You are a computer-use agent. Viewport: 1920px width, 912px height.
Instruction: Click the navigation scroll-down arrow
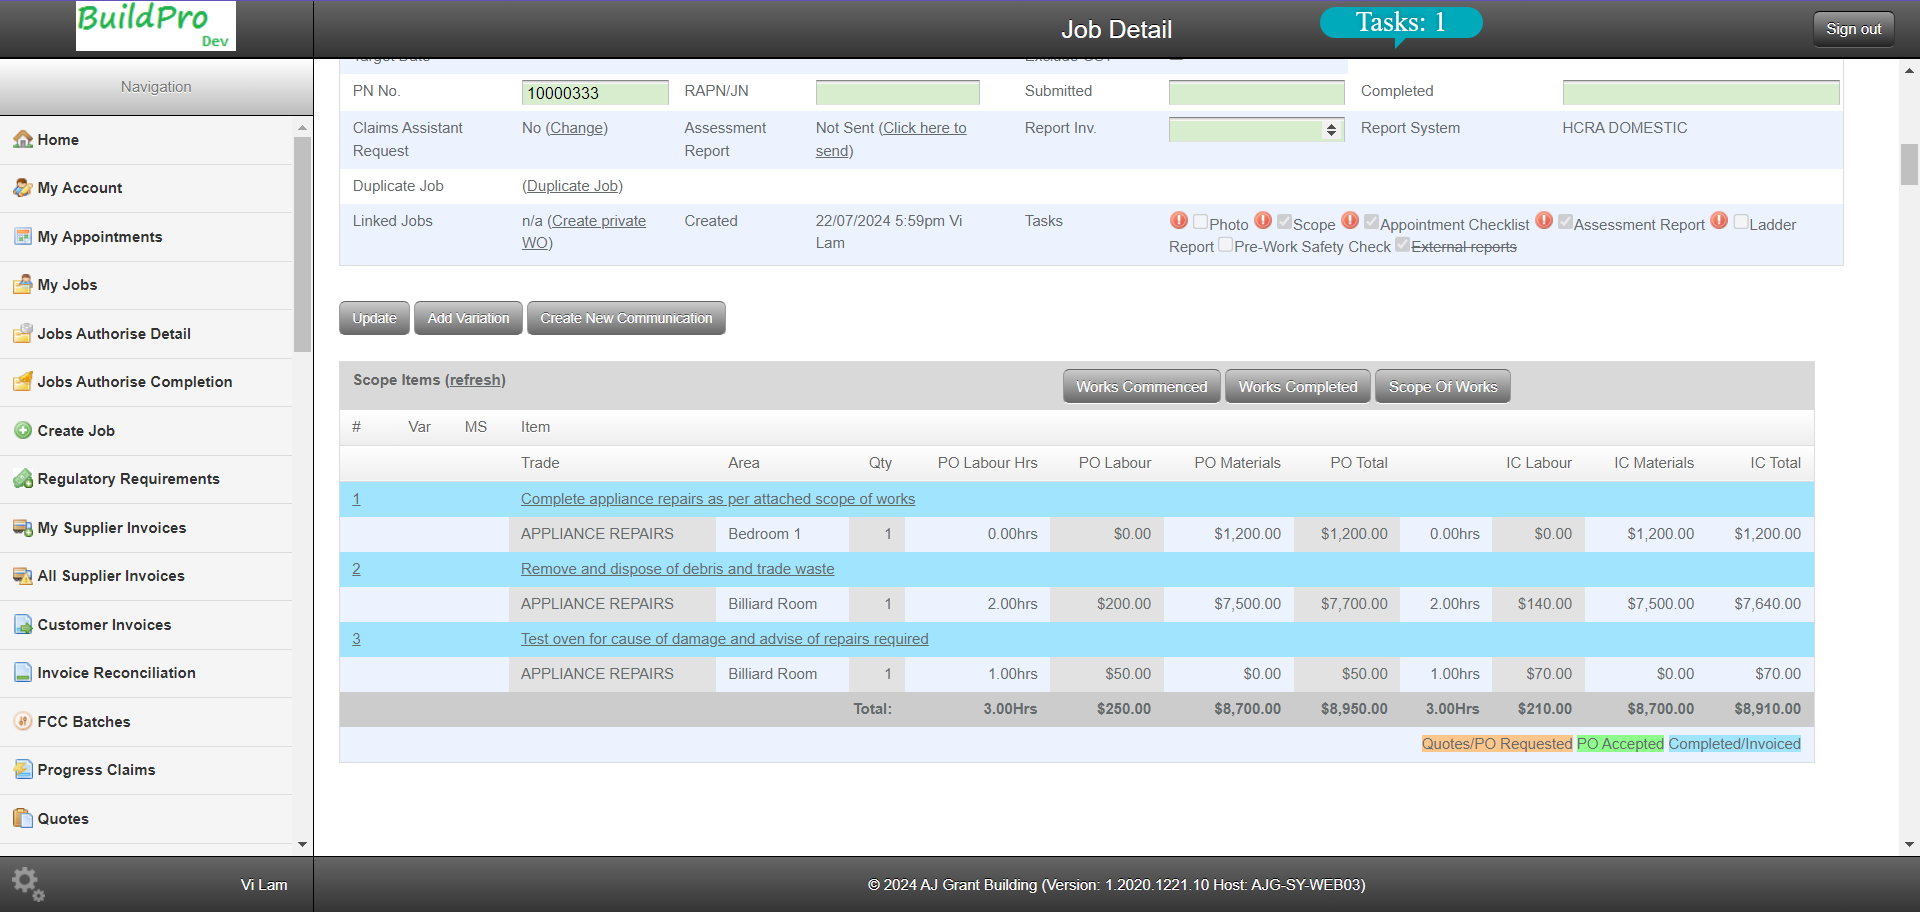pos(303,844)
